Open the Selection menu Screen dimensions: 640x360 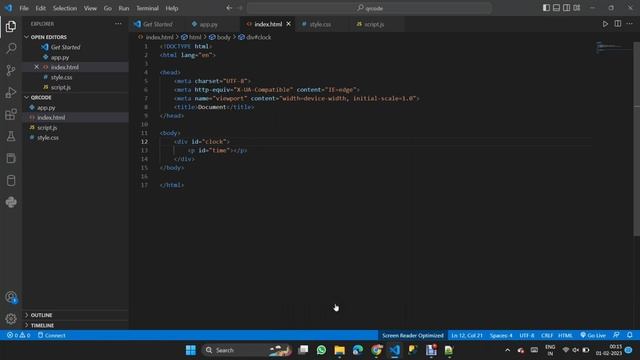pos(64,8)
